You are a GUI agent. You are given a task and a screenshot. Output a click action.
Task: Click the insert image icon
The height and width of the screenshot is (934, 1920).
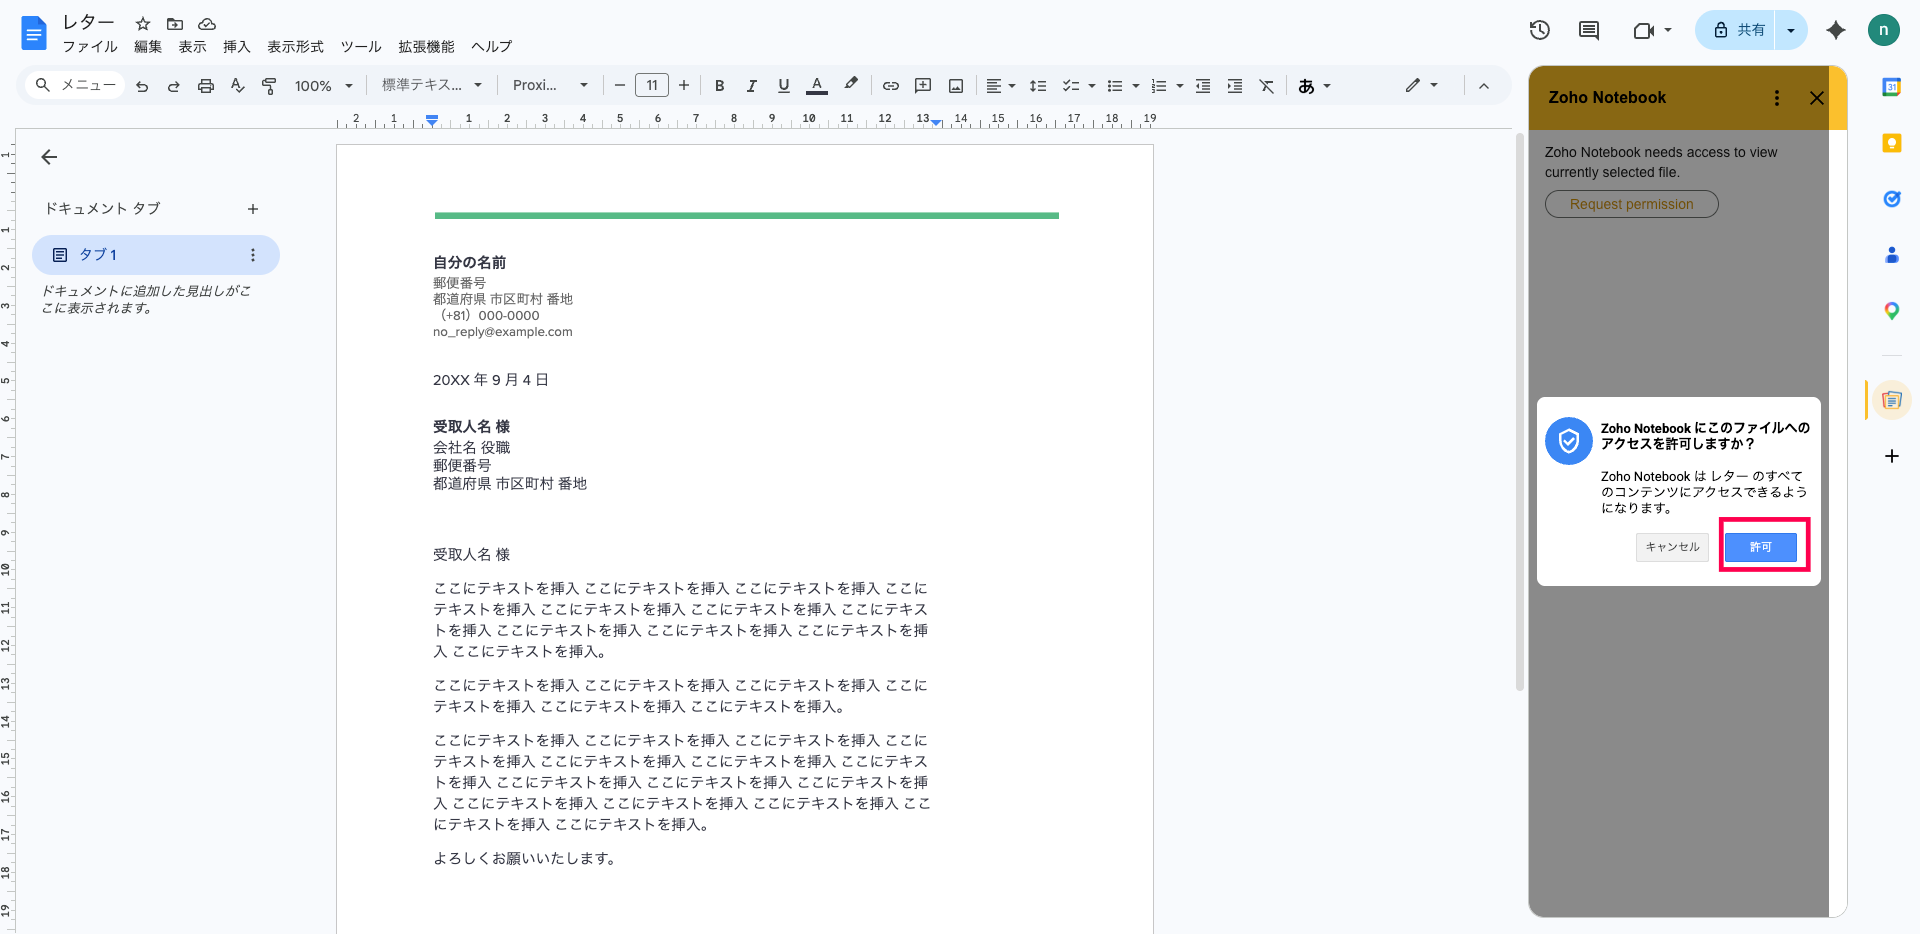(x=956, y=86)
